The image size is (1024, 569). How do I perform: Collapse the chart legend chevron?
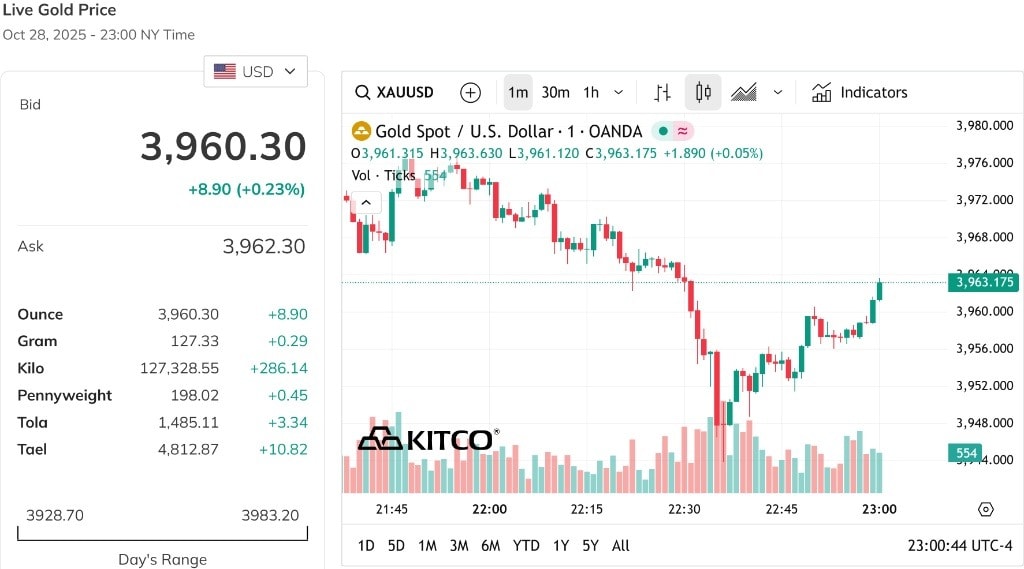(x=366, y=203)
